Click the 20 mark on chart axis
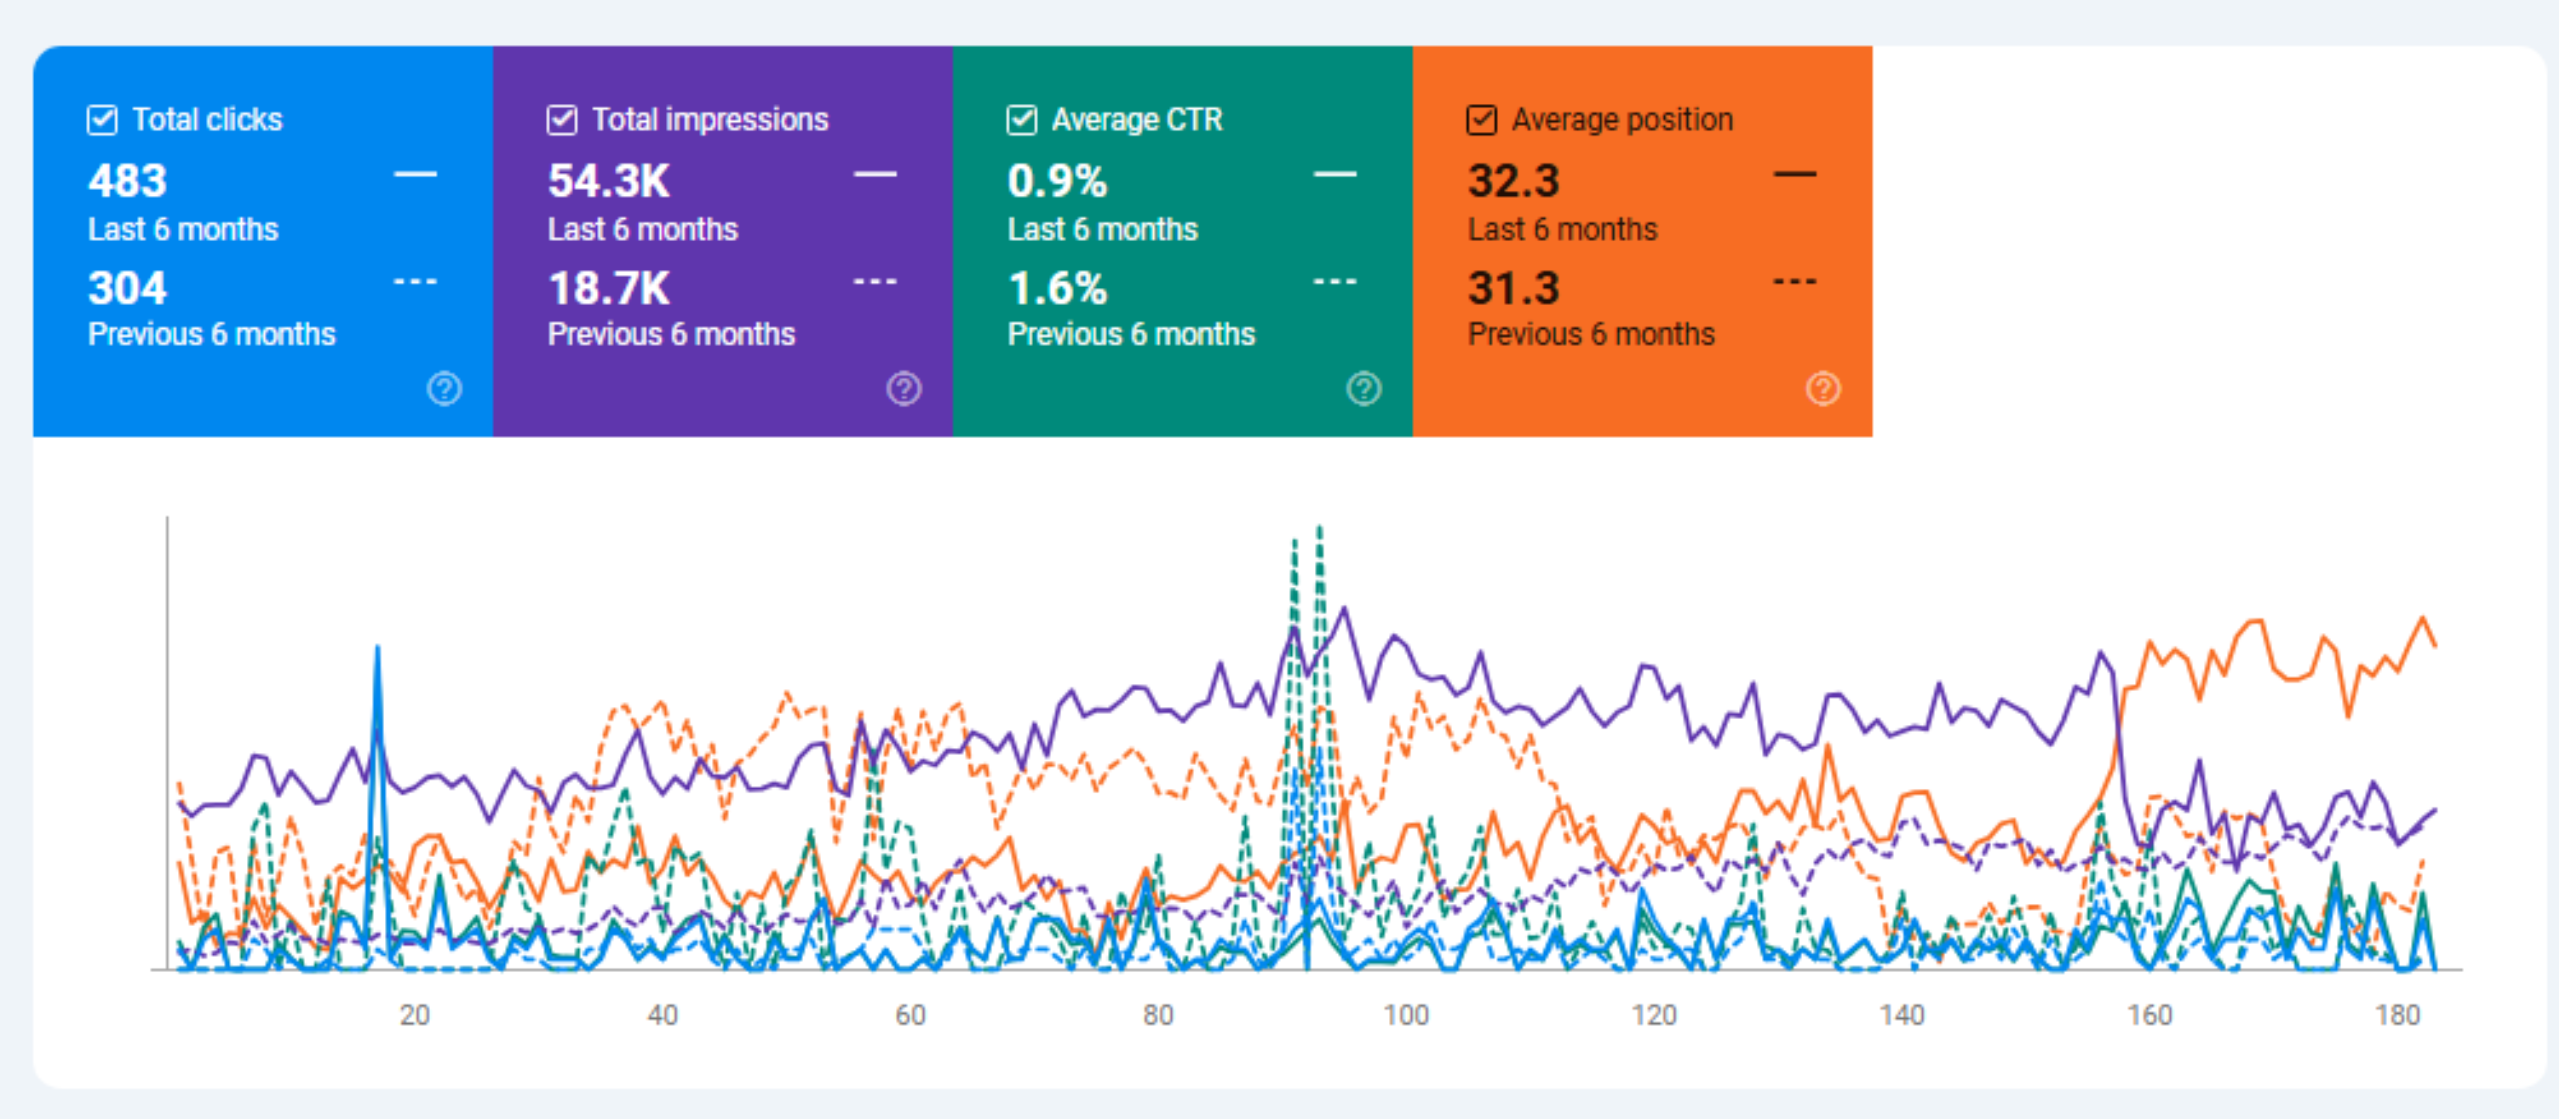2559x1119 pixels. point(414,1015)
